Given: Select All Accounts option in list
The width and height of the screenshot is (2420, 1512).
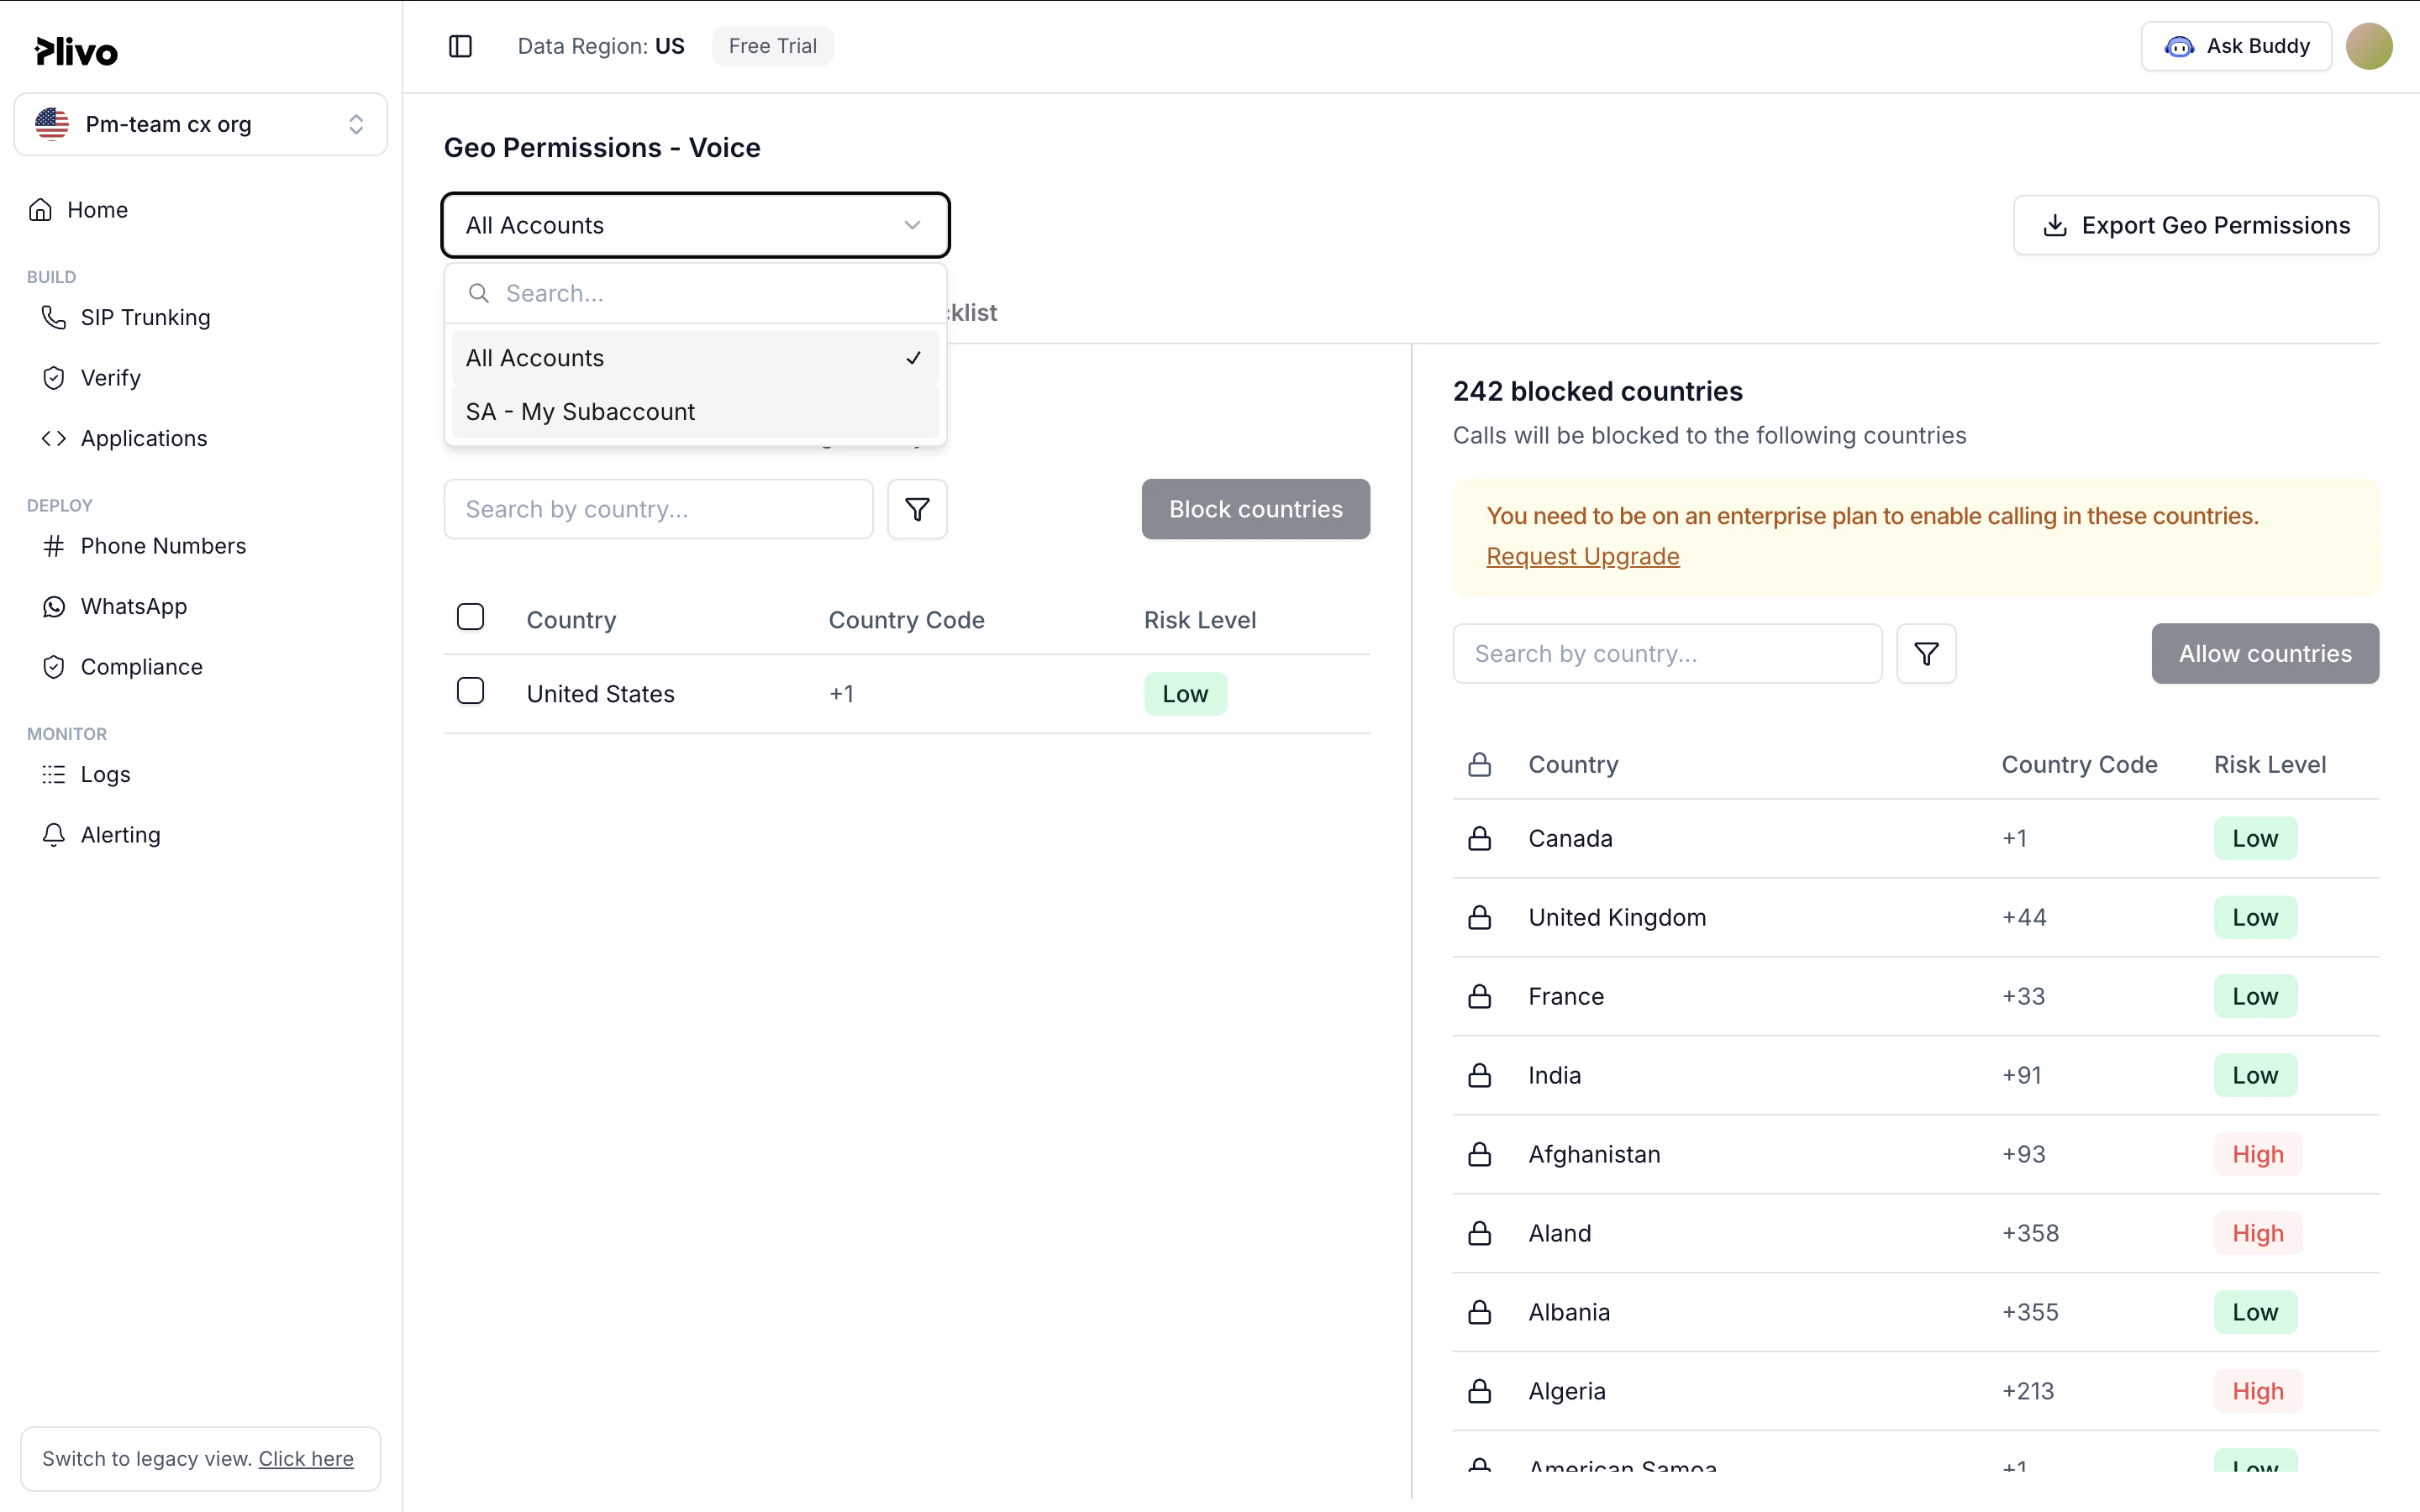Looking at the screenshot, I should [x=695, y=358].
